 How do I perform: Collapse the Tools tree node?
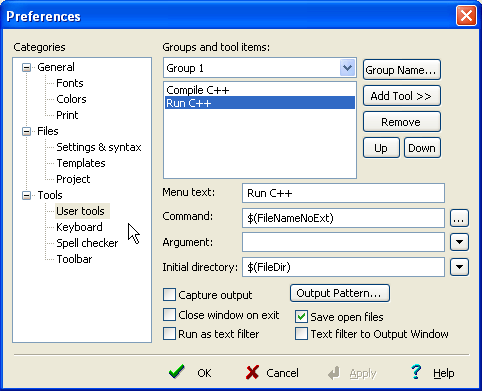(26, 195)
